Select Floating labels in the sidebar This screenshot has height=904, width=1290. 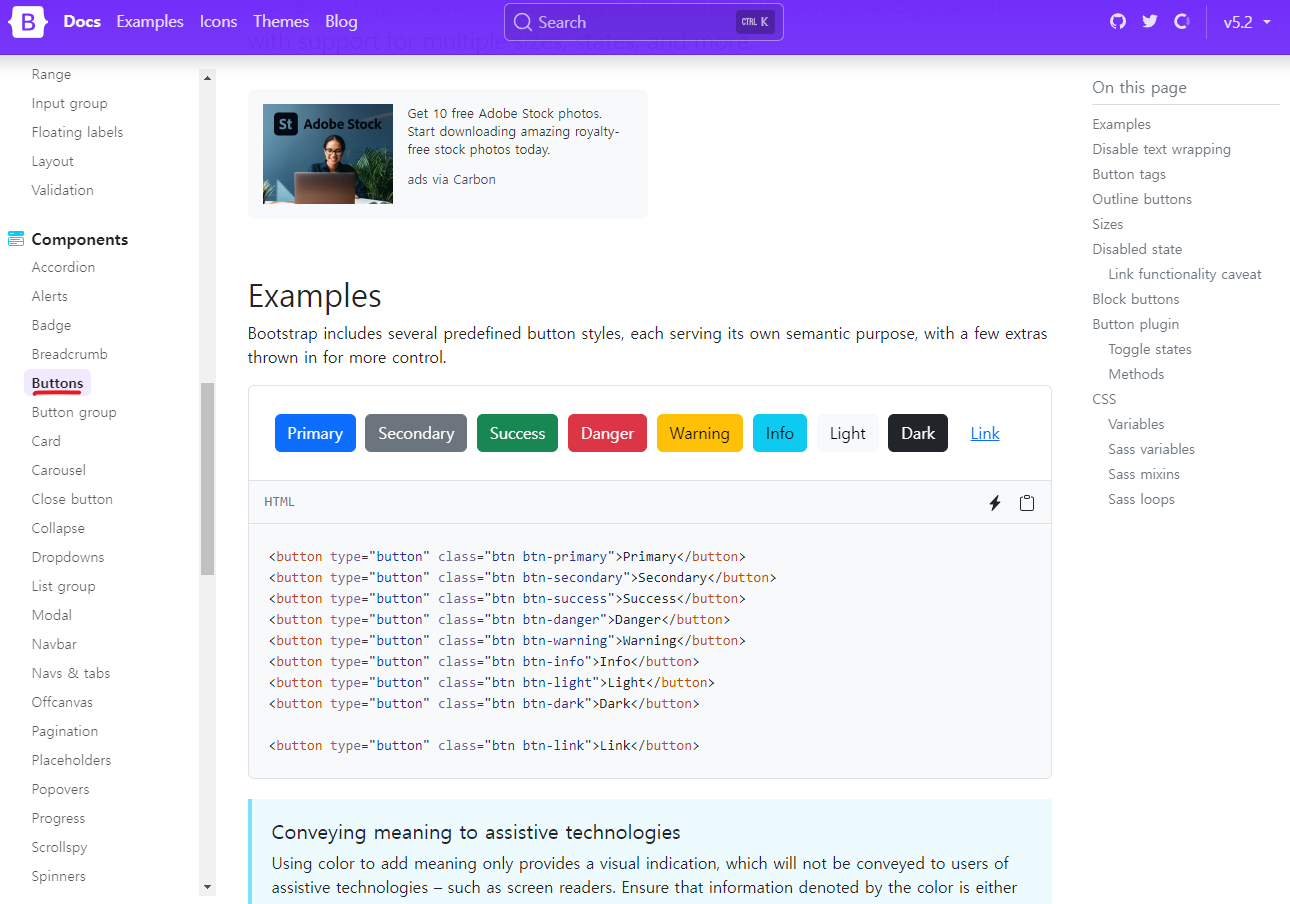click(77, 132)
